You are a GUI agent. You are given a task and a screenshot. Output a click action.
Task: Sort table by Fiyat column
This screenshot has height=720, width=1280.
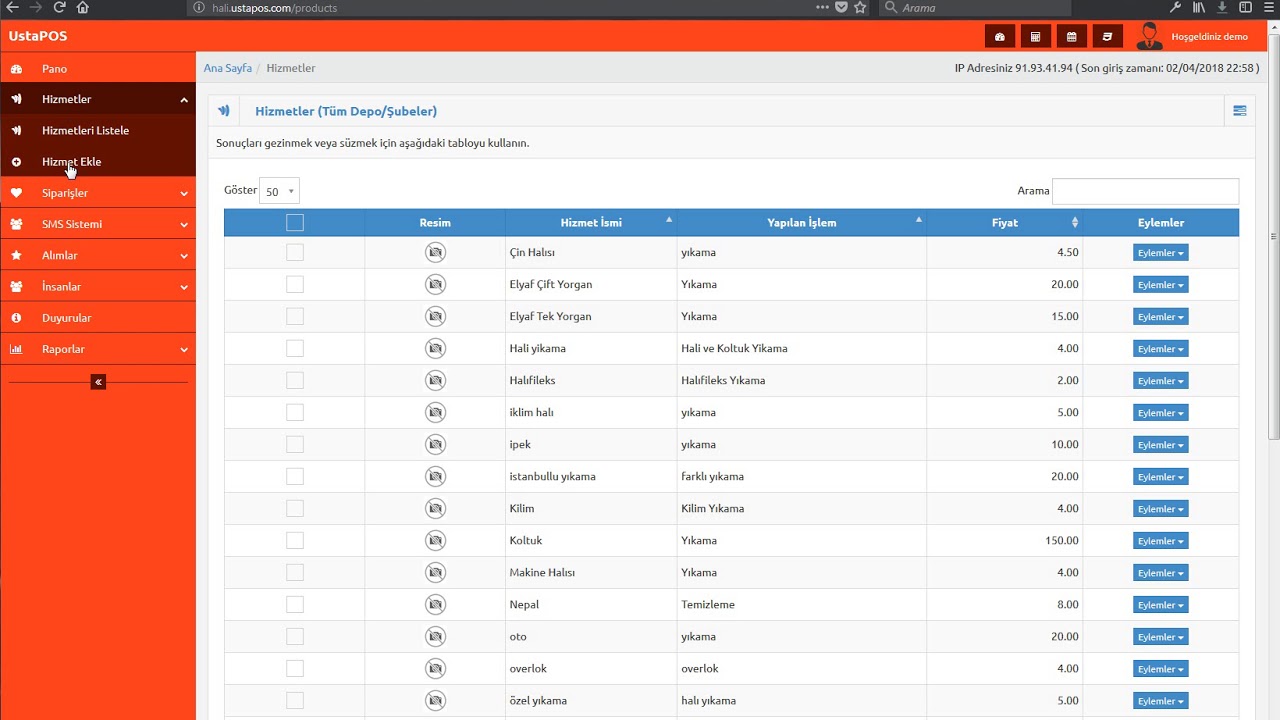(1005, 223)
